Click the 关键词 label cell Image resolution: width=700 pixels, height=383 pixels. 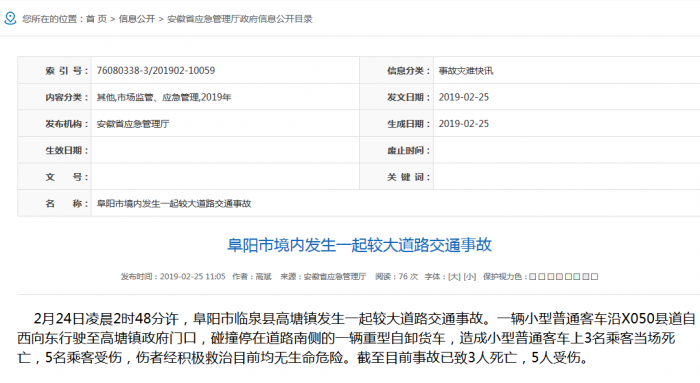click(396, 177)
